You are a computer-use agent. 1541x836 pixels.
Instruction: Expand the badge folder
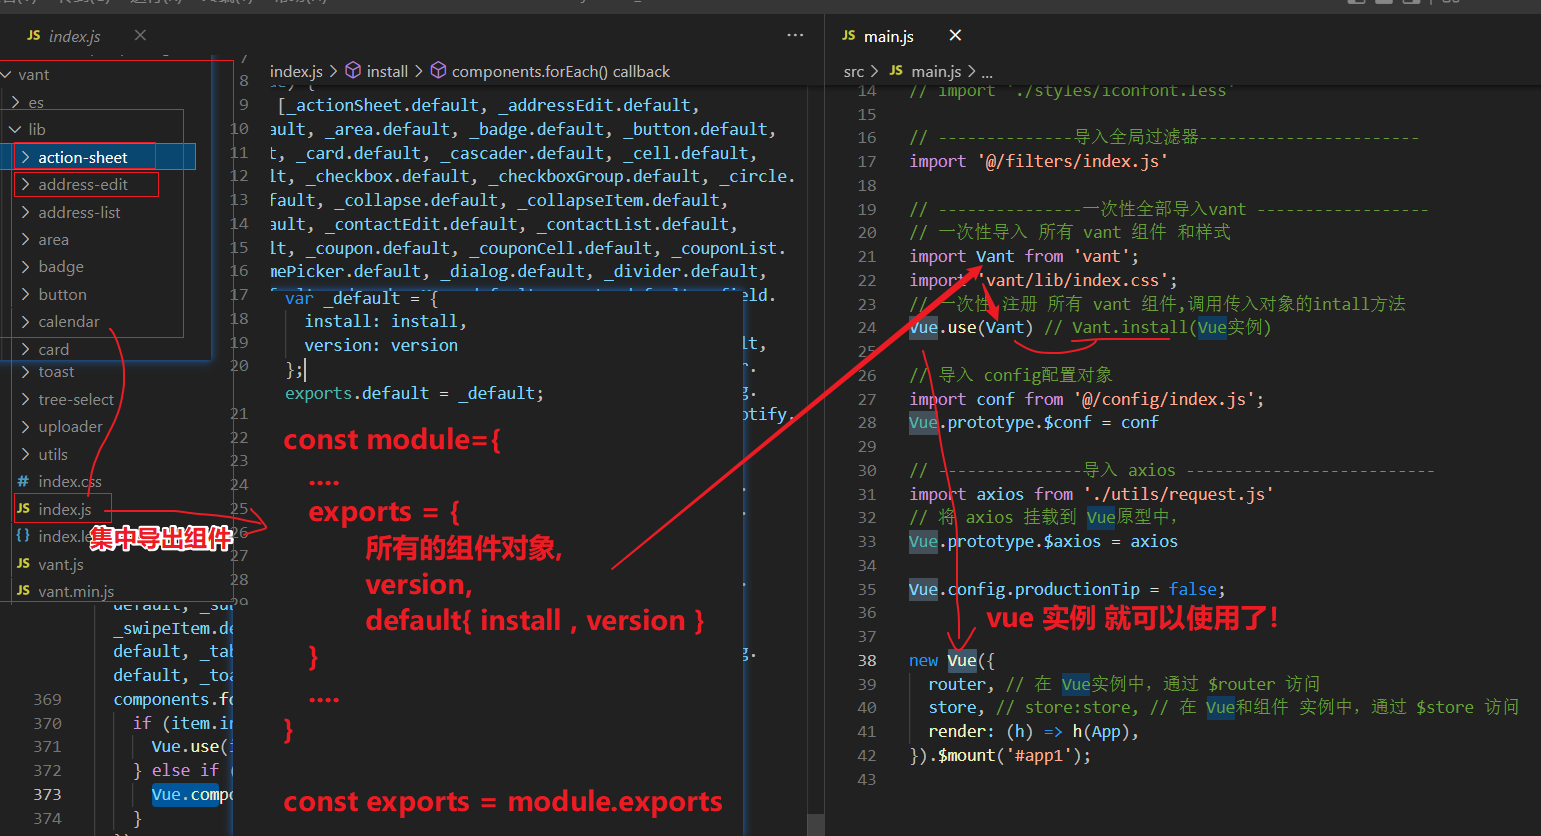pyautogui.click(x=61, y=267)
